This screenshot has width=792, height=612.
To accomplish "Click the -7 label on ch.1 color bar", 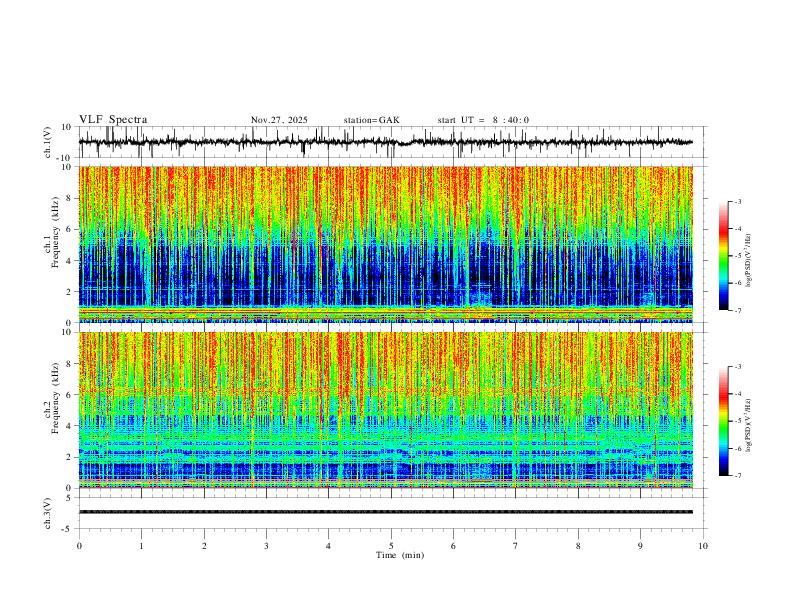I will pos(737,311).
